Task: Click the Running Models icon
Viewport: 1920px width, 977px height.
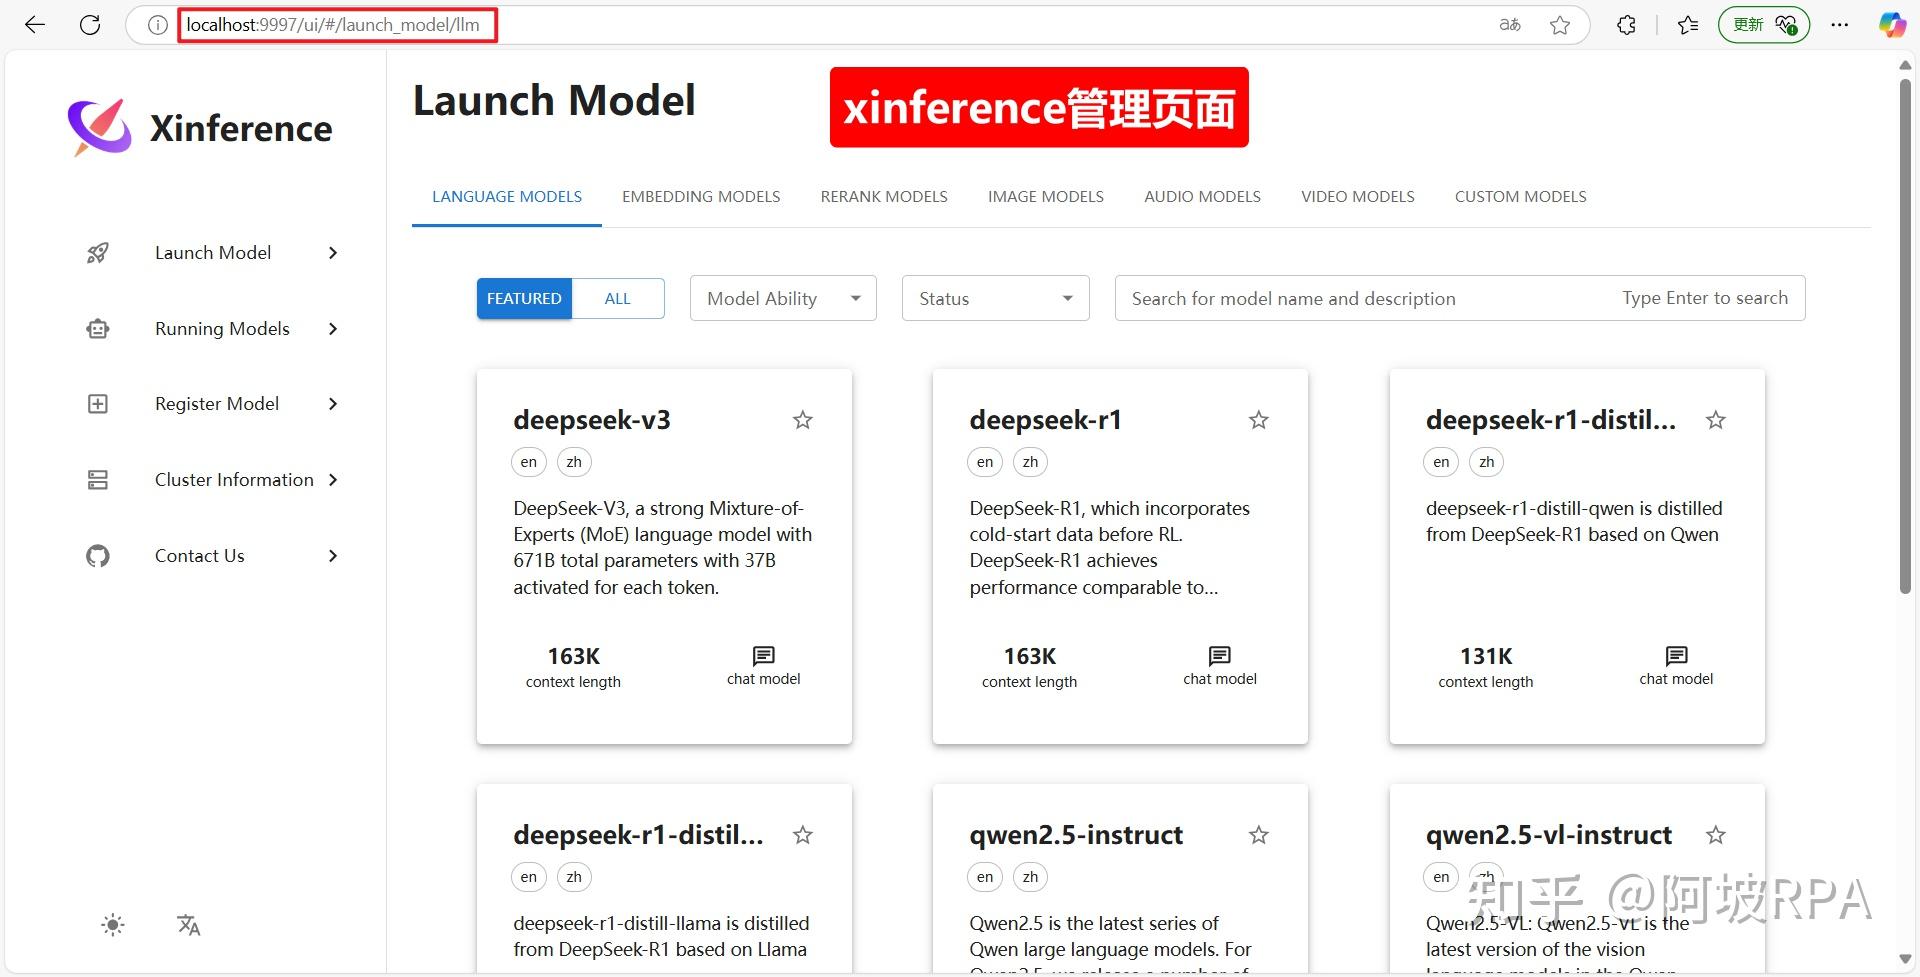Action: click(96, 328)
